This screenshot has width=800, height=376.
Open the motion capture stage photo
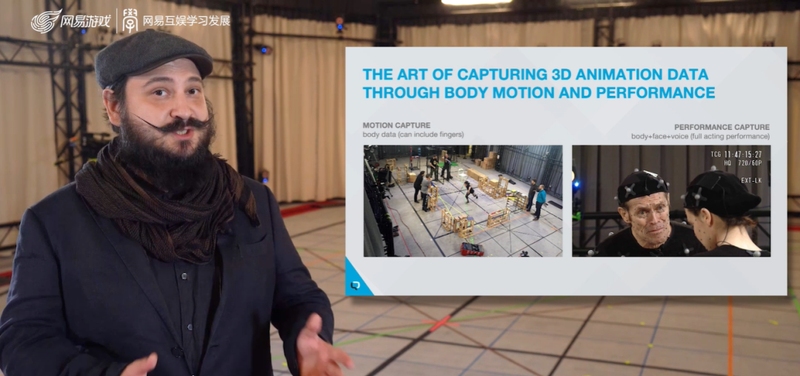(463, 200)
